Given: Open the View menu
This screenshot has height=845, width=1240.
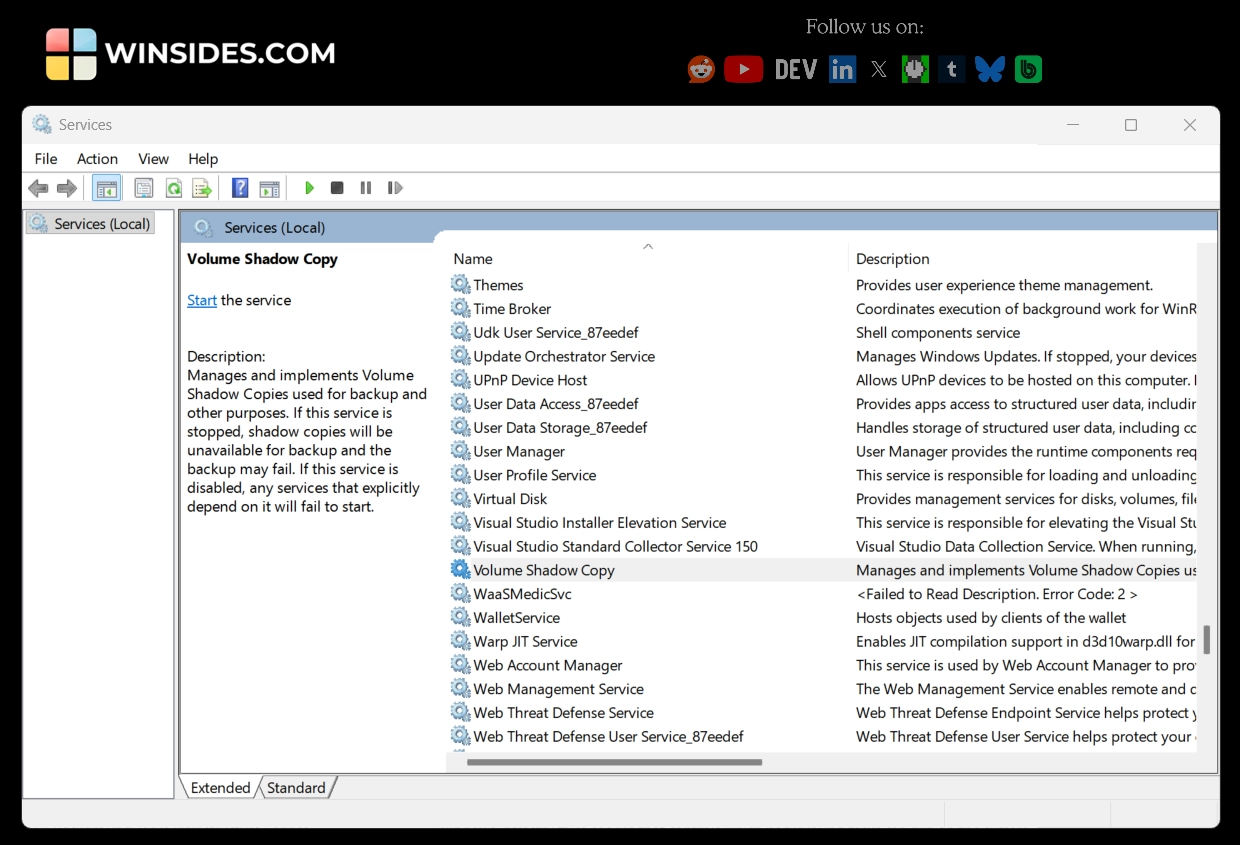Looking at the screenshot, I should (153, 158).
